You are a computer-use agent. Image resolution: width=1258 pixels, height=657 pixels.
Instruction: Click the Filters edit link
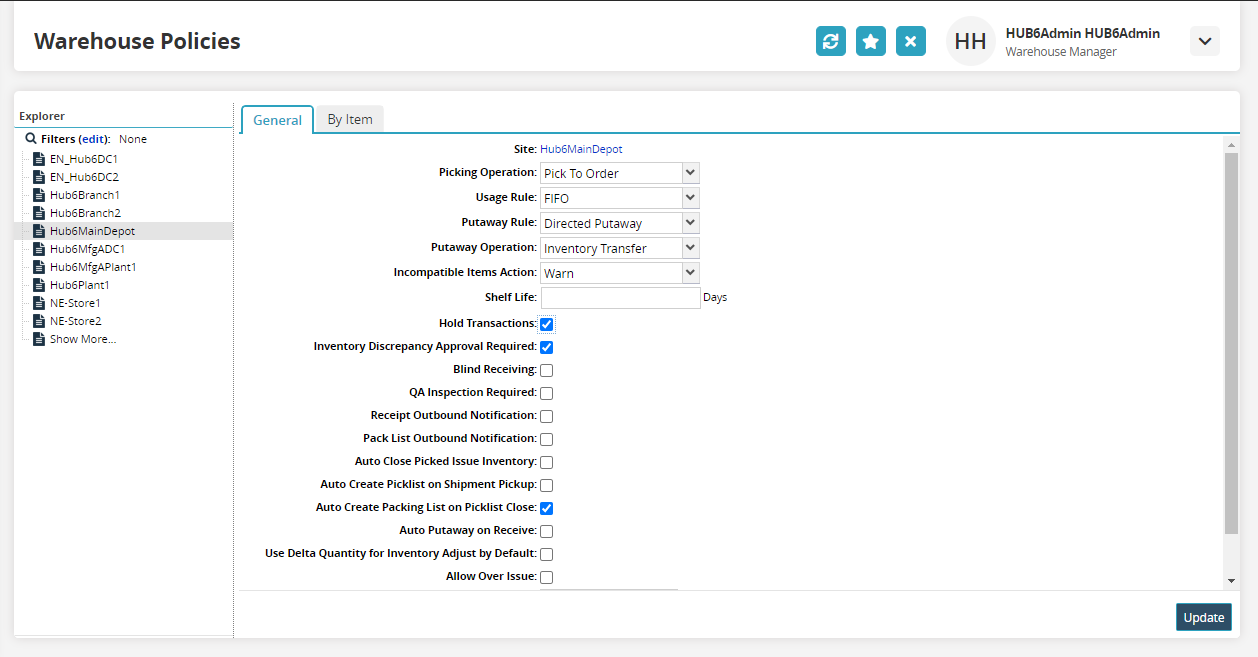click(x=94, y=139)
